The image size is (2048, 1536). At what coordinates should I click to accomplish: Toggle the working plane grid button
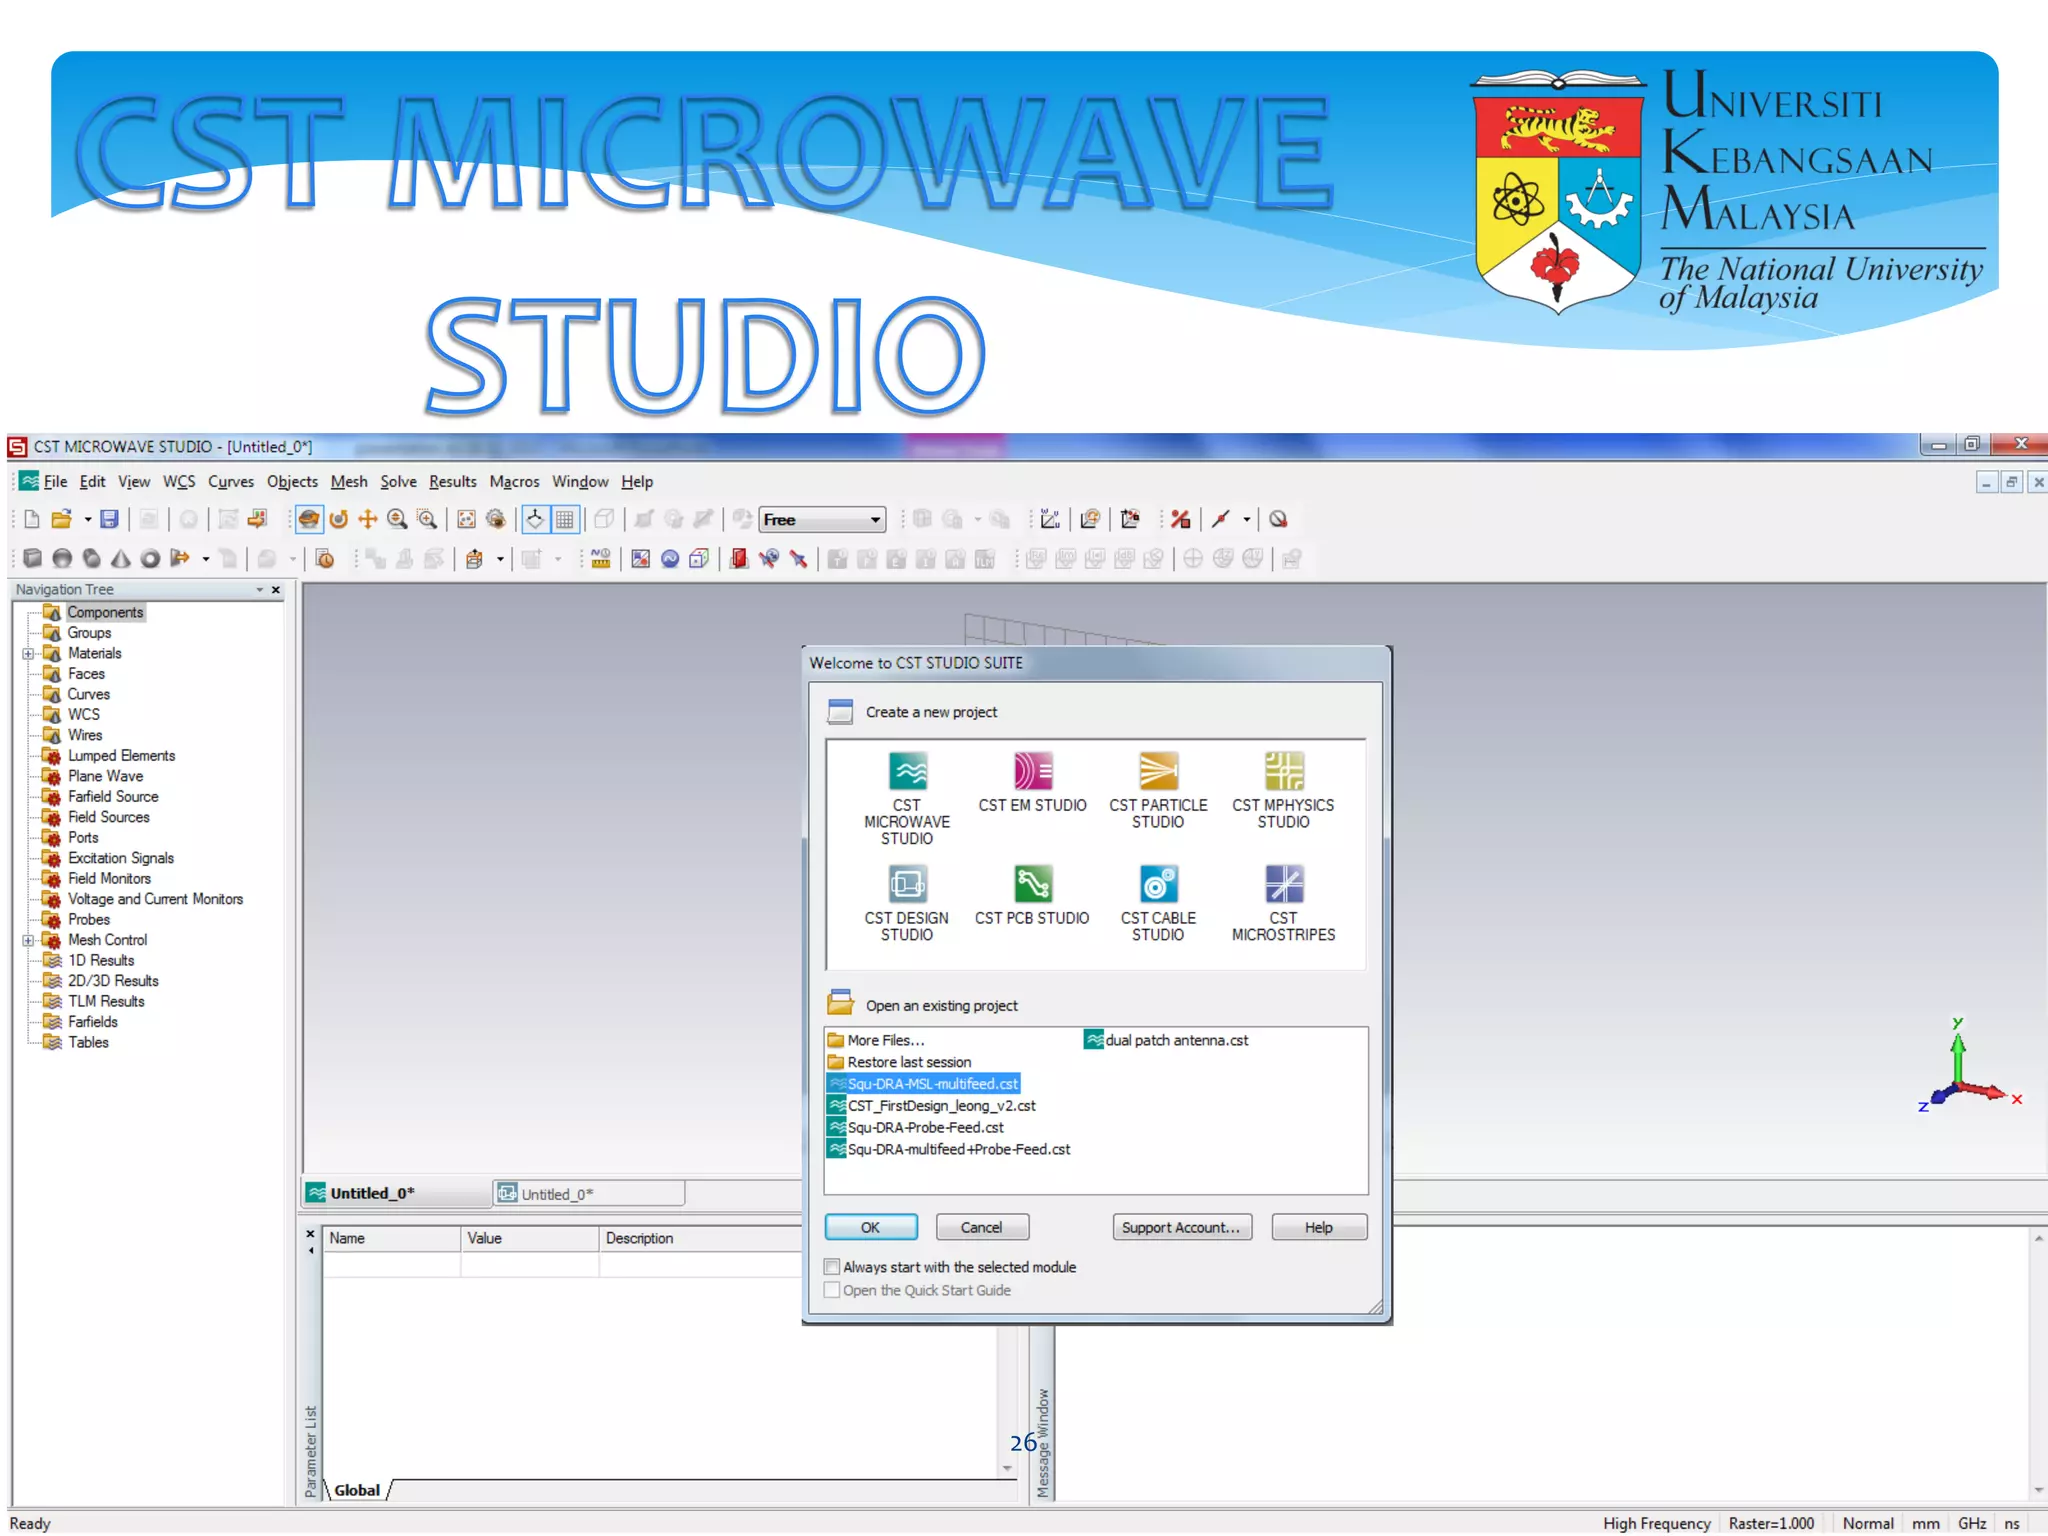click(x=565, y=519)
